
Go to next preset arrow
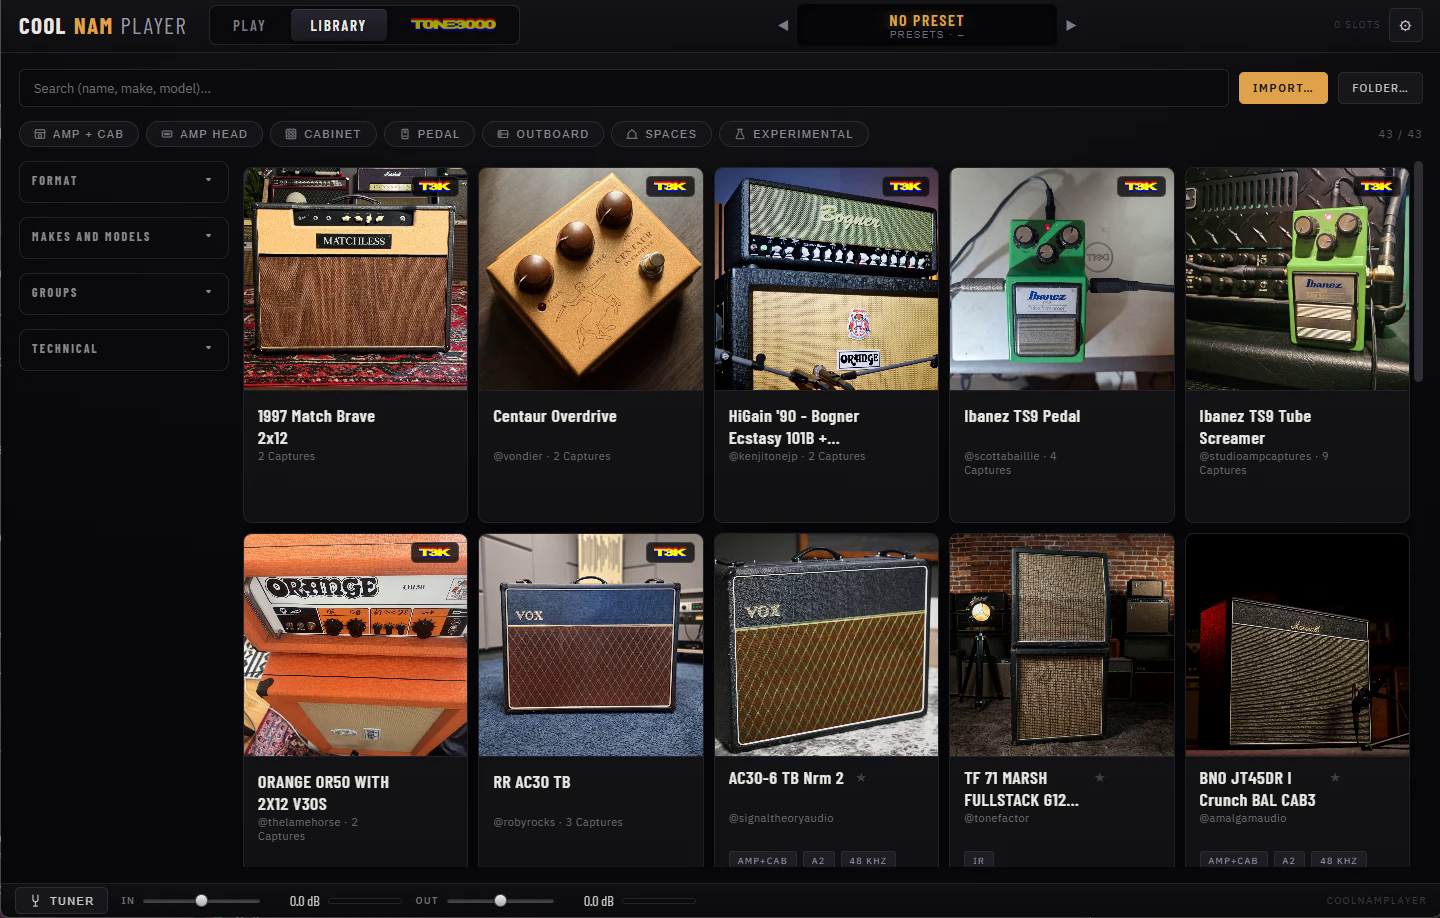tap(1071, 25)
